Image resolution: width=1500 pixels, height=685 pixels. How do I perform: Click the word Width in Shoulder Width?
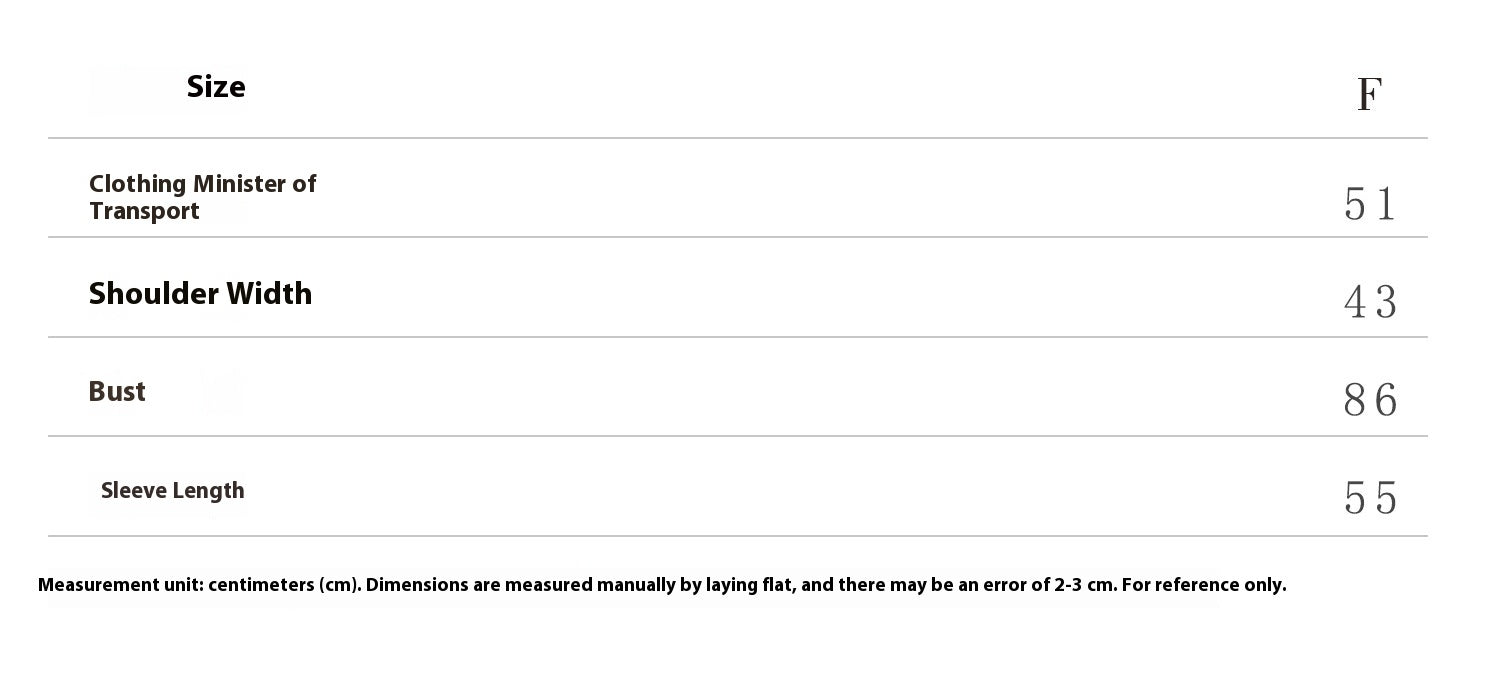pyautogui.click(x=269, y=293)
